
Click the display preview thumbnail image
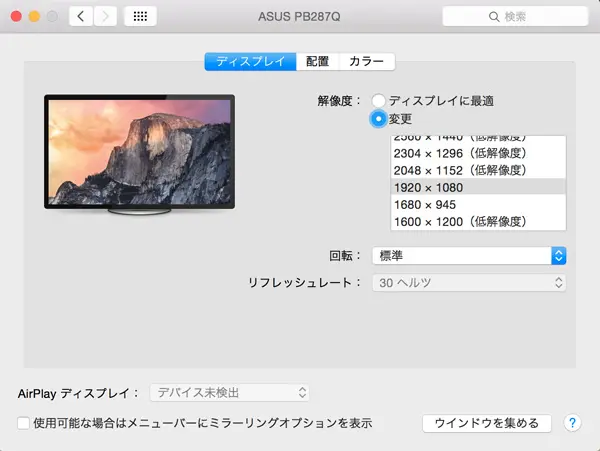point(140,154)
